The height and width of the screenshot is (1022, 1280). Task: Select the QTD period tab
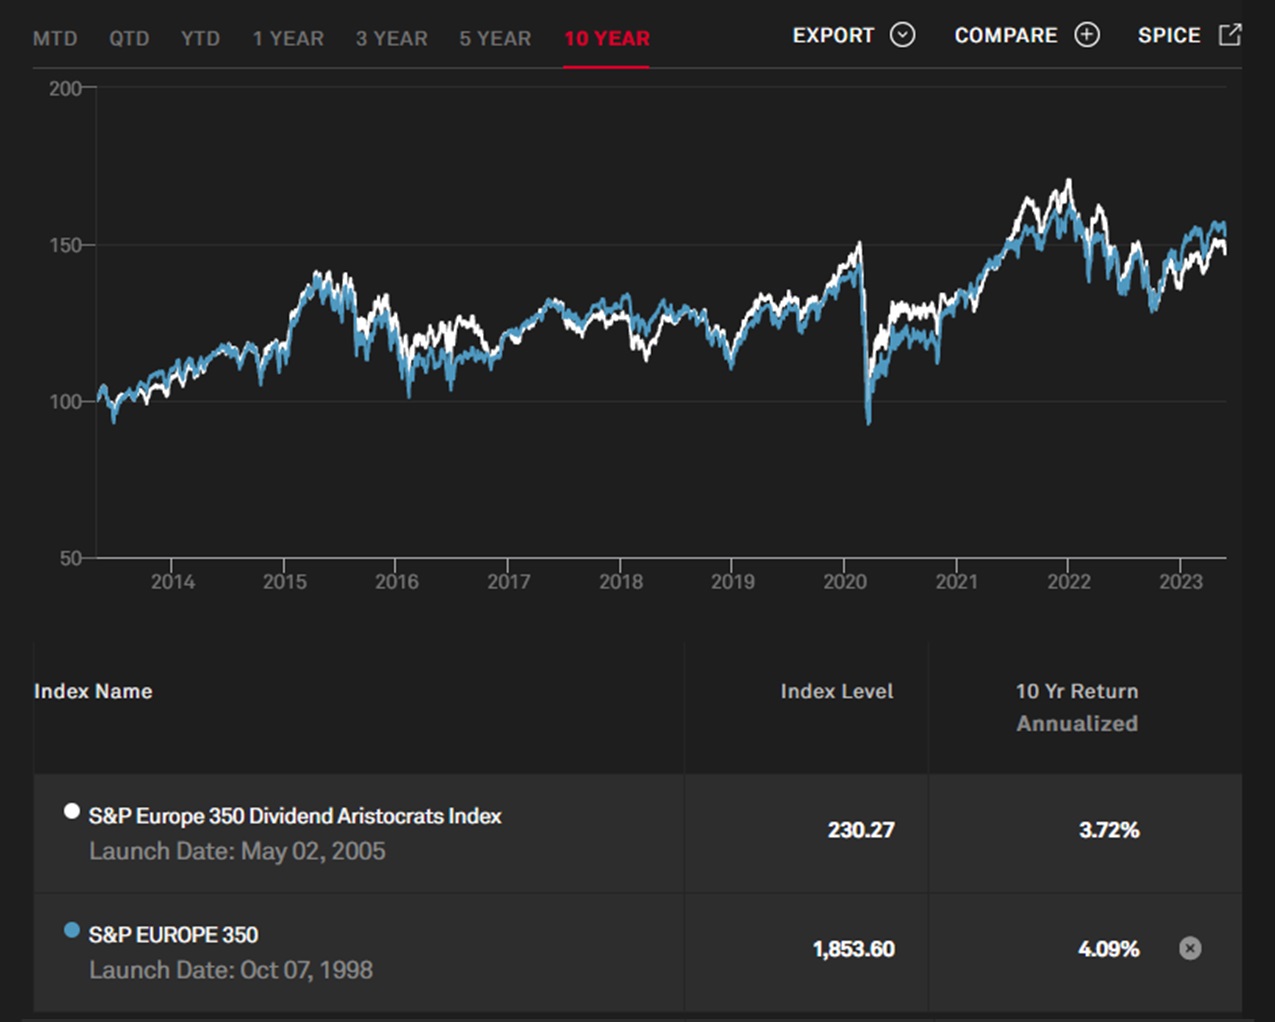point(129,39)
